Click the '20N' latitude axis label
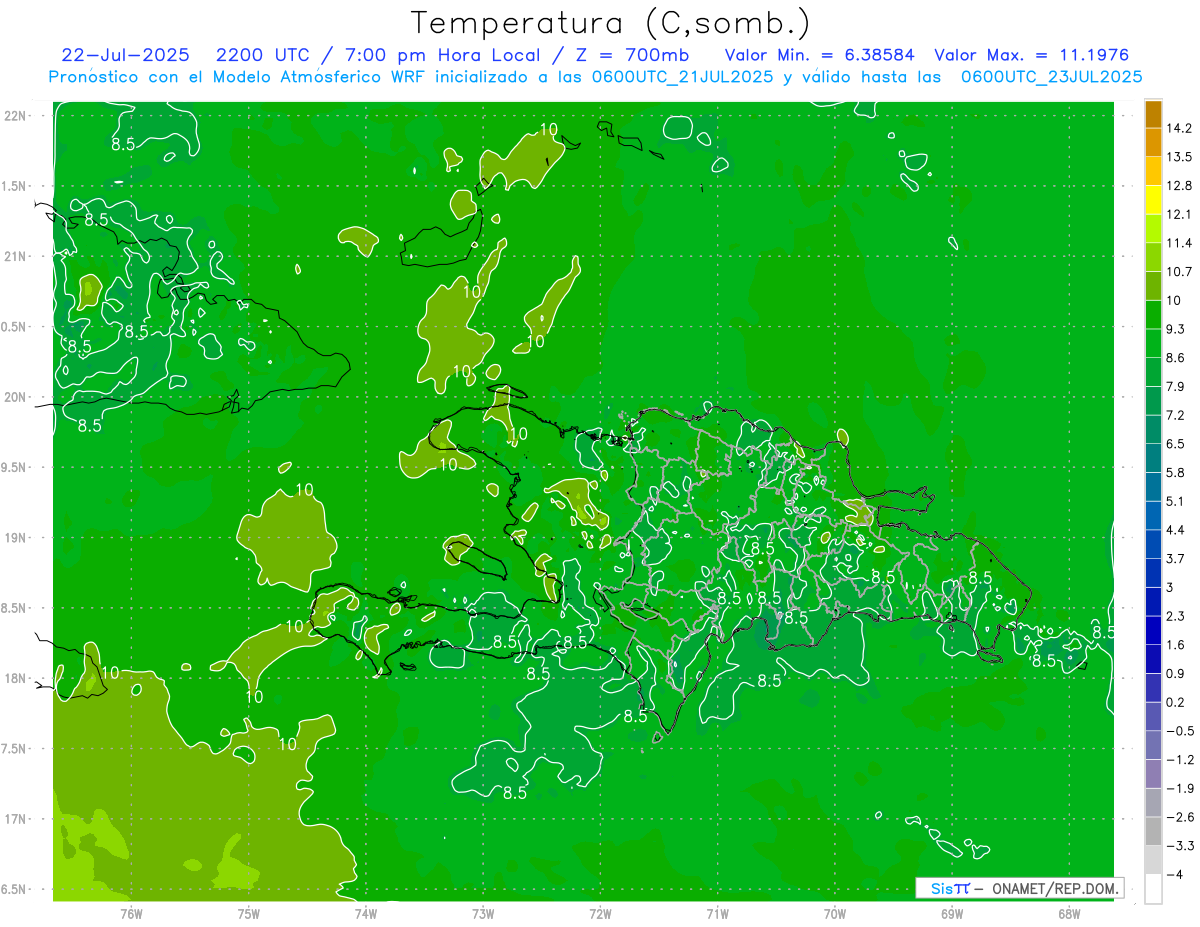This screenshot has height=927, width=1200. tap(15, 397)
